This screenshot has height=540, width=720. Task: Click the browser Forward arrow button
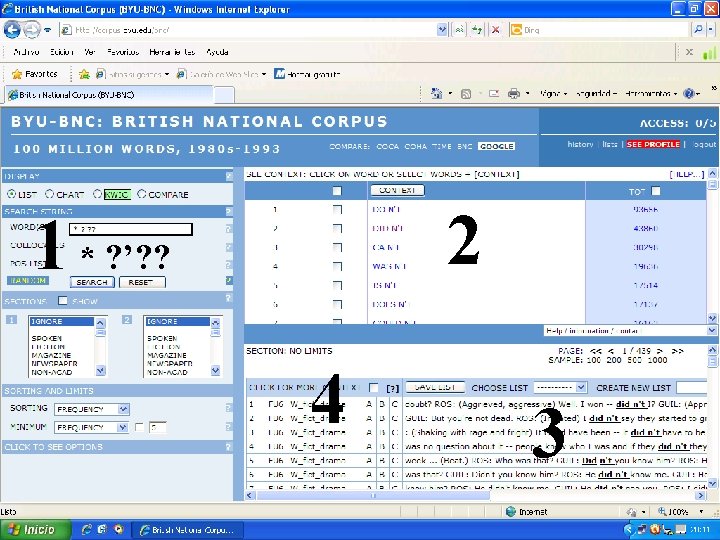tap(31, 30)
